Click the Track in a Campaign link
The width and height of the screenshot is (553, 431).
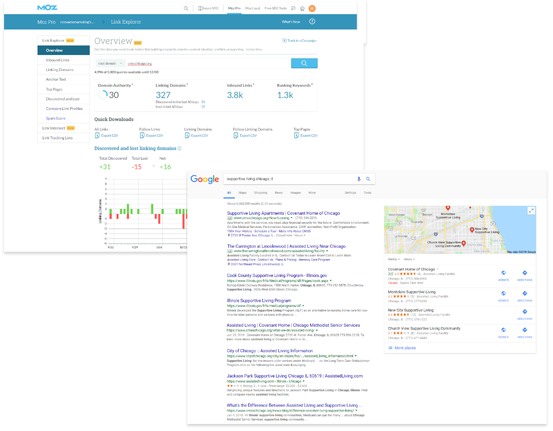coord(299,41)
